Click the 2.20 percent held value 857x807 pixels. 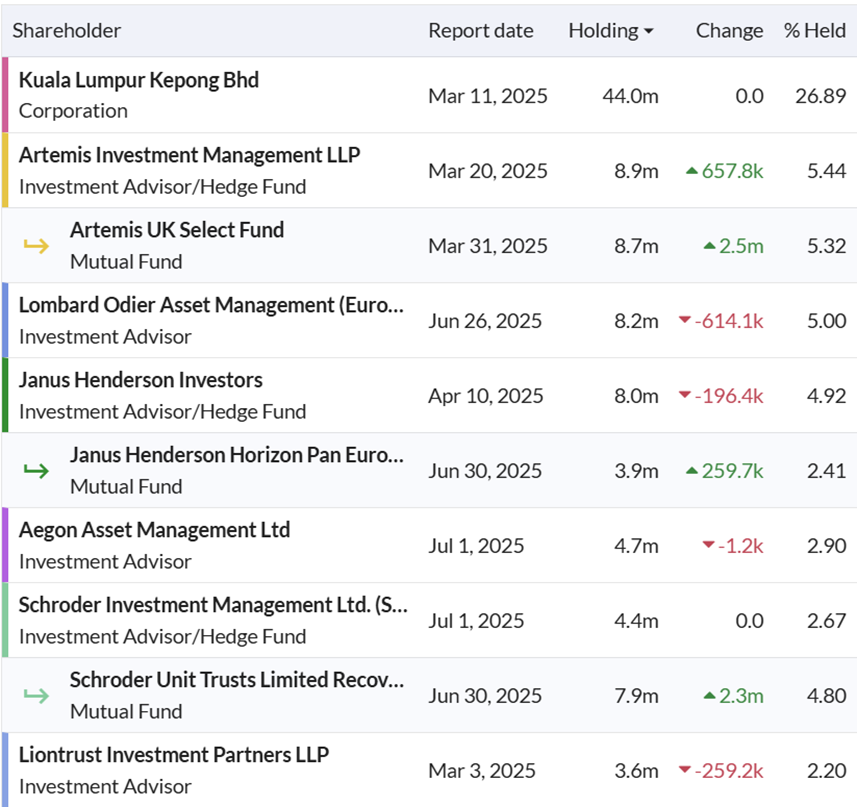point(826,770)
